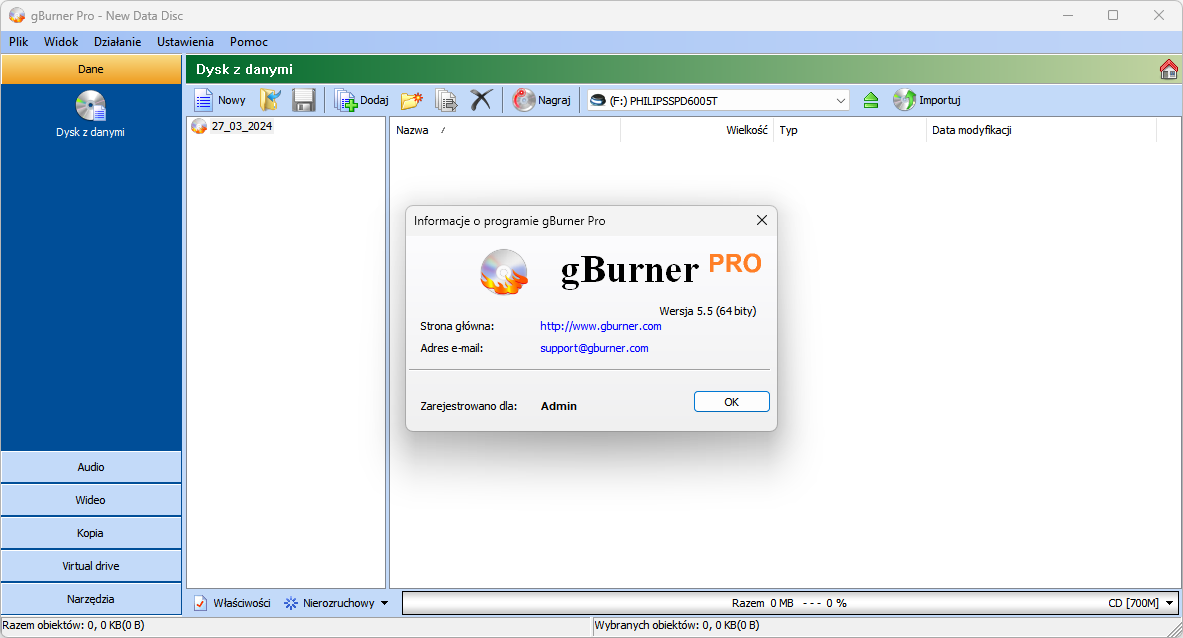The image size is (1183, 638).
Task: Click Wybranych obiektów status bar text
Action: (677, 625)
